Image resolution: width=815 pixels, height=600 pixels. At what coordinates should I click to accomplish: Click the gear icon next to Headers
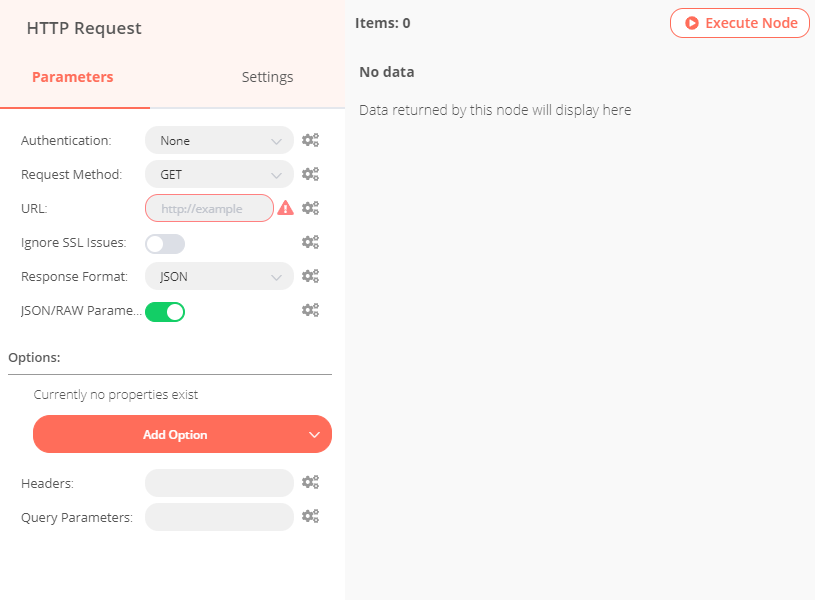(x=310, y=483)
